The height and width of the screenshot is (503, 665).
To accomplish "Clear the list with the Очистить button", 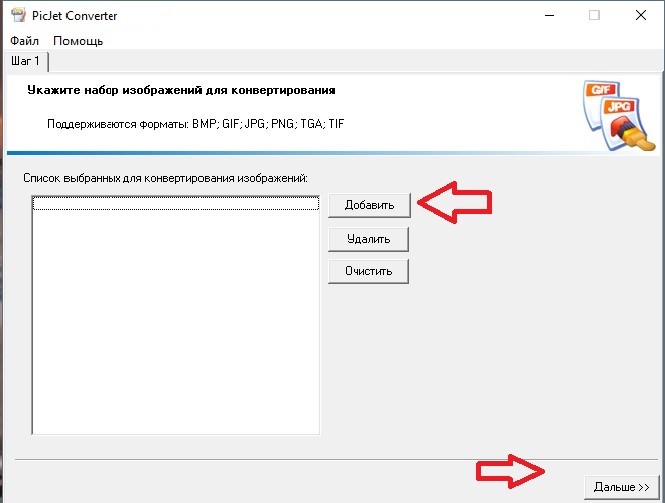I will (368, 271).
